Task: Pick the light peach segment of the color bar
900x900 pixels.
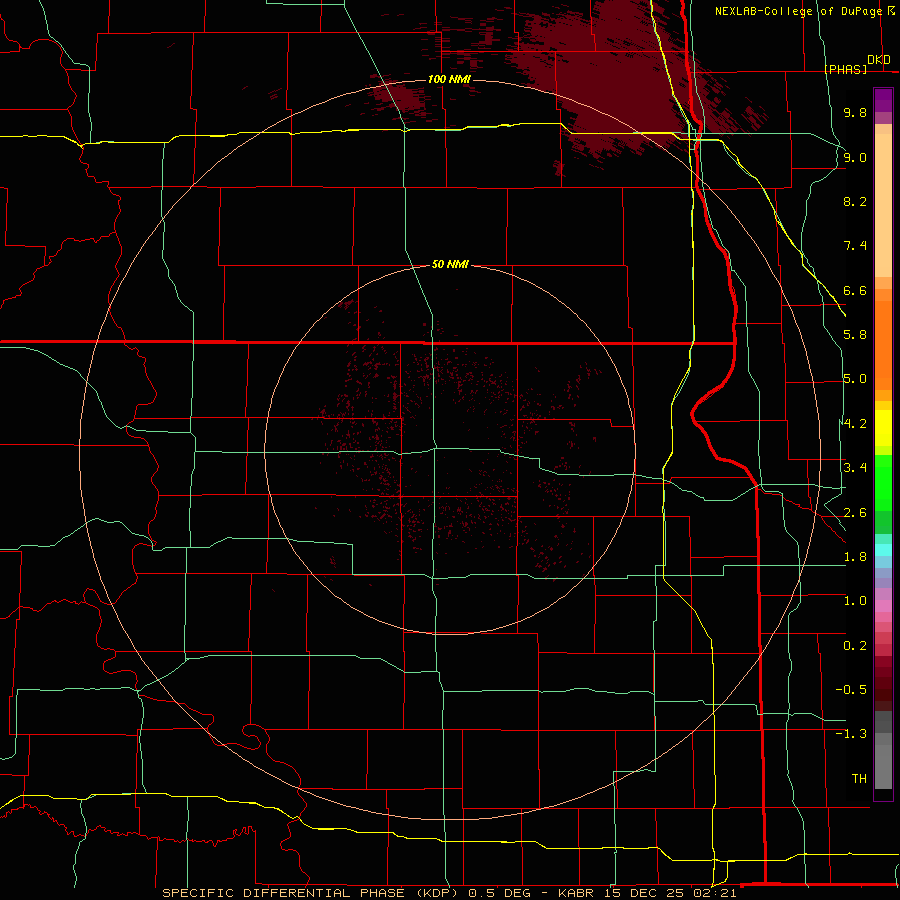Action: (x=883, y=206)
